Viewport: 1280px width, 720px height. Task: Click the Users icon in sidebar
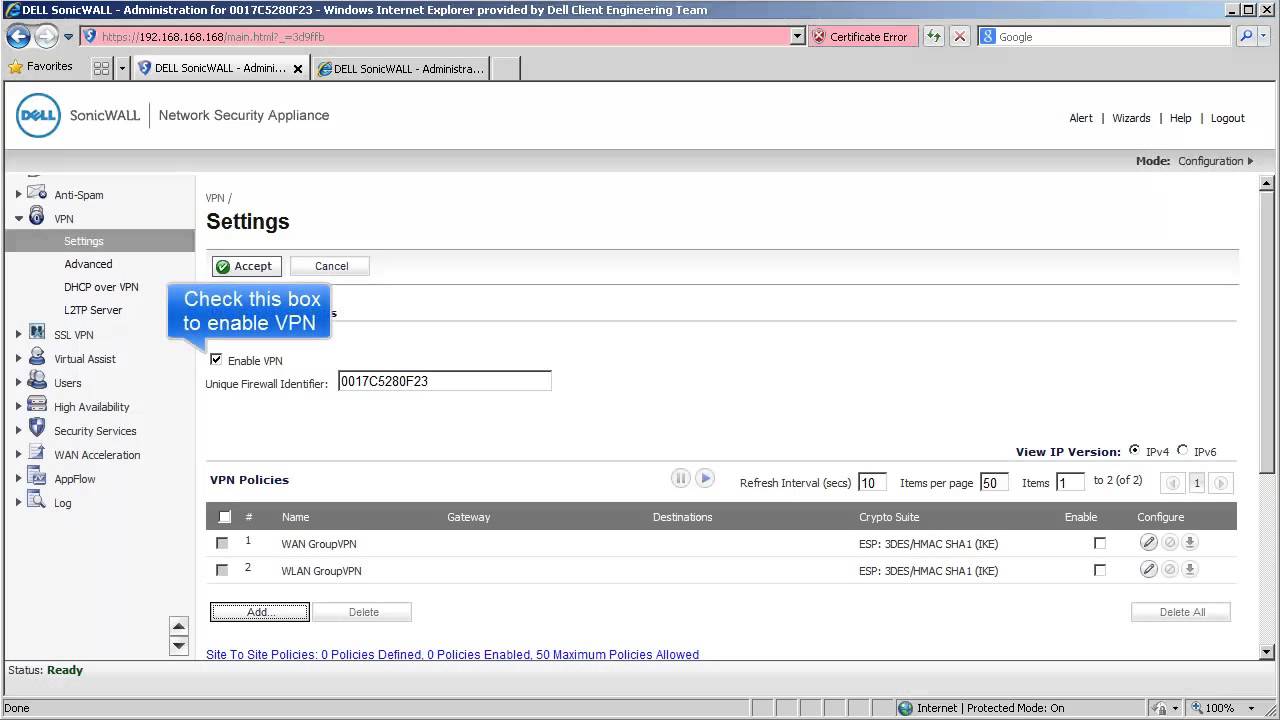tap(37, 381)
